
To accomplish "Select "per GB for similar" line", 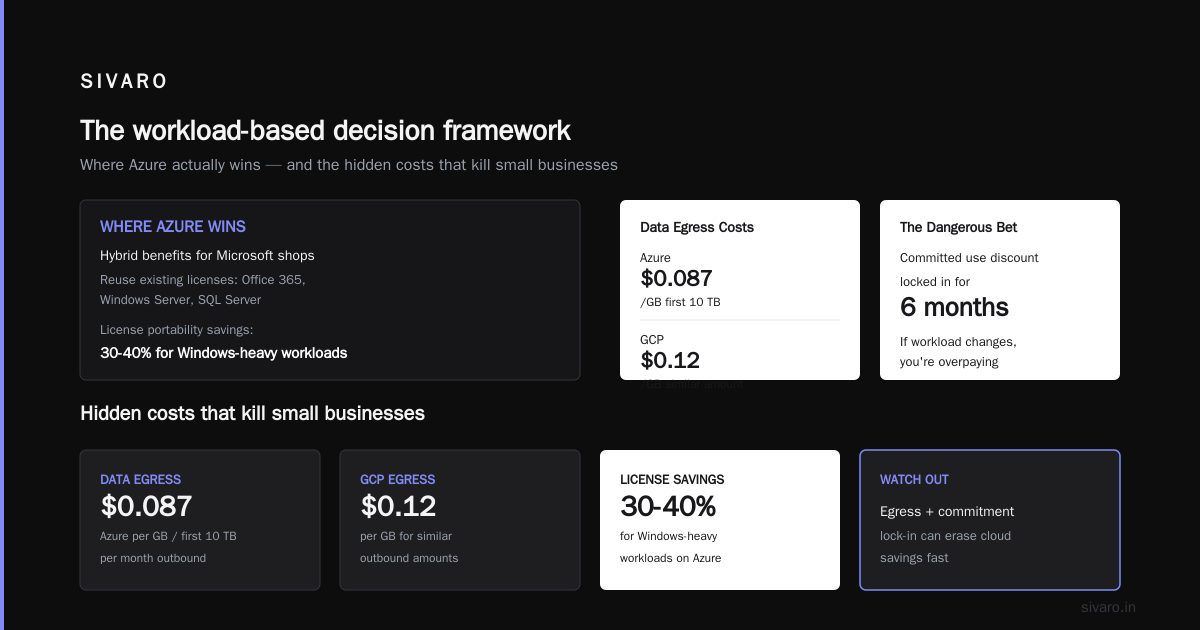I will [x=405, y=536].
